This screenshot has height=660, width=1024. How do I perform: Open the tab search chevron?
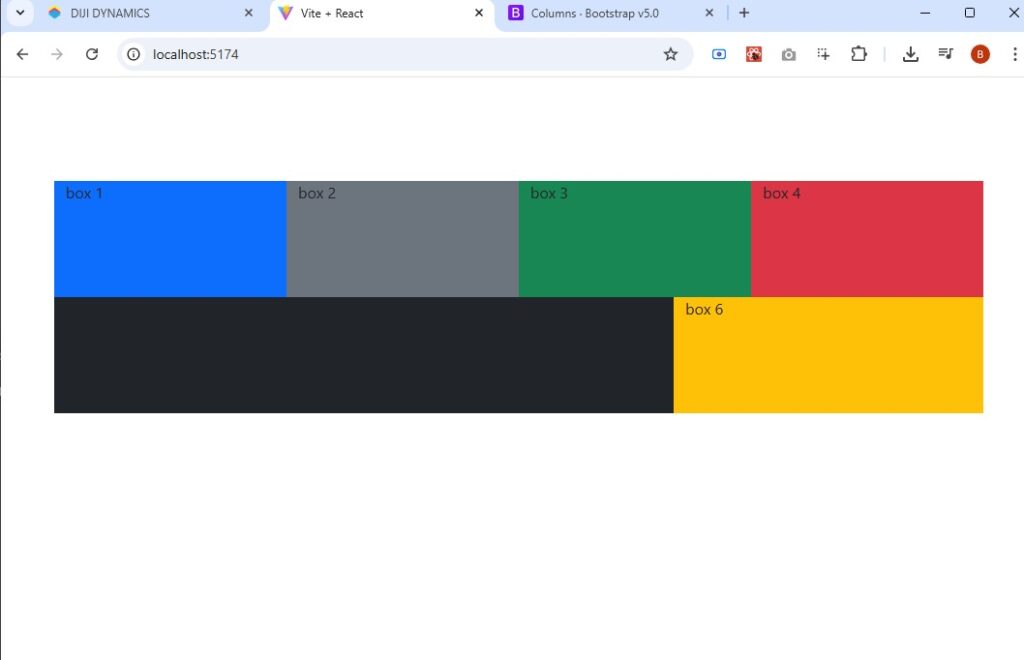coord(19,13)
